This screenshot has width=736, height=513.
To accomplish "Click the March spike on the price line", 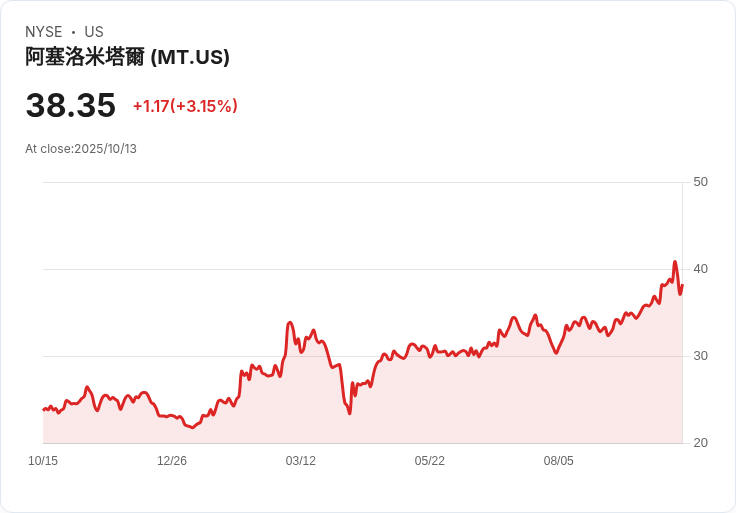I will tap(290, 323).
